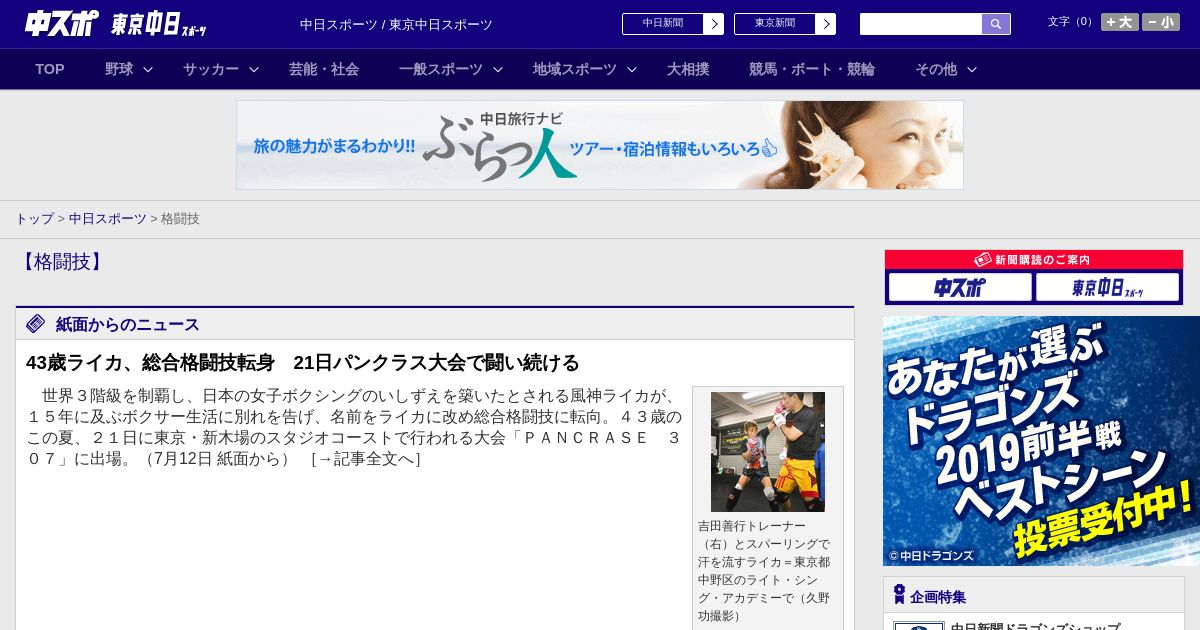Image resolution: width=1200 pixels, height=630 pixels.
Task: Click the 中日スポーツ / 東京中日スポーツ header text
Action: [396, 24]
